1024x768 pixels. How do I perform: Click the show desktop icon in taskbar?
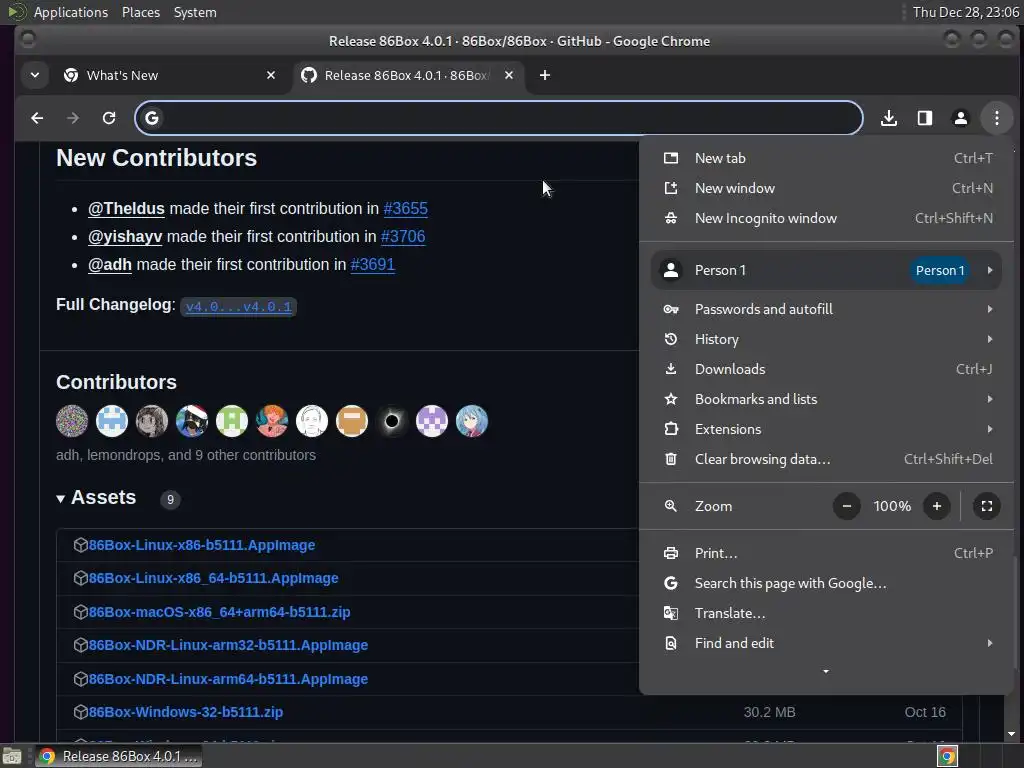12,756
